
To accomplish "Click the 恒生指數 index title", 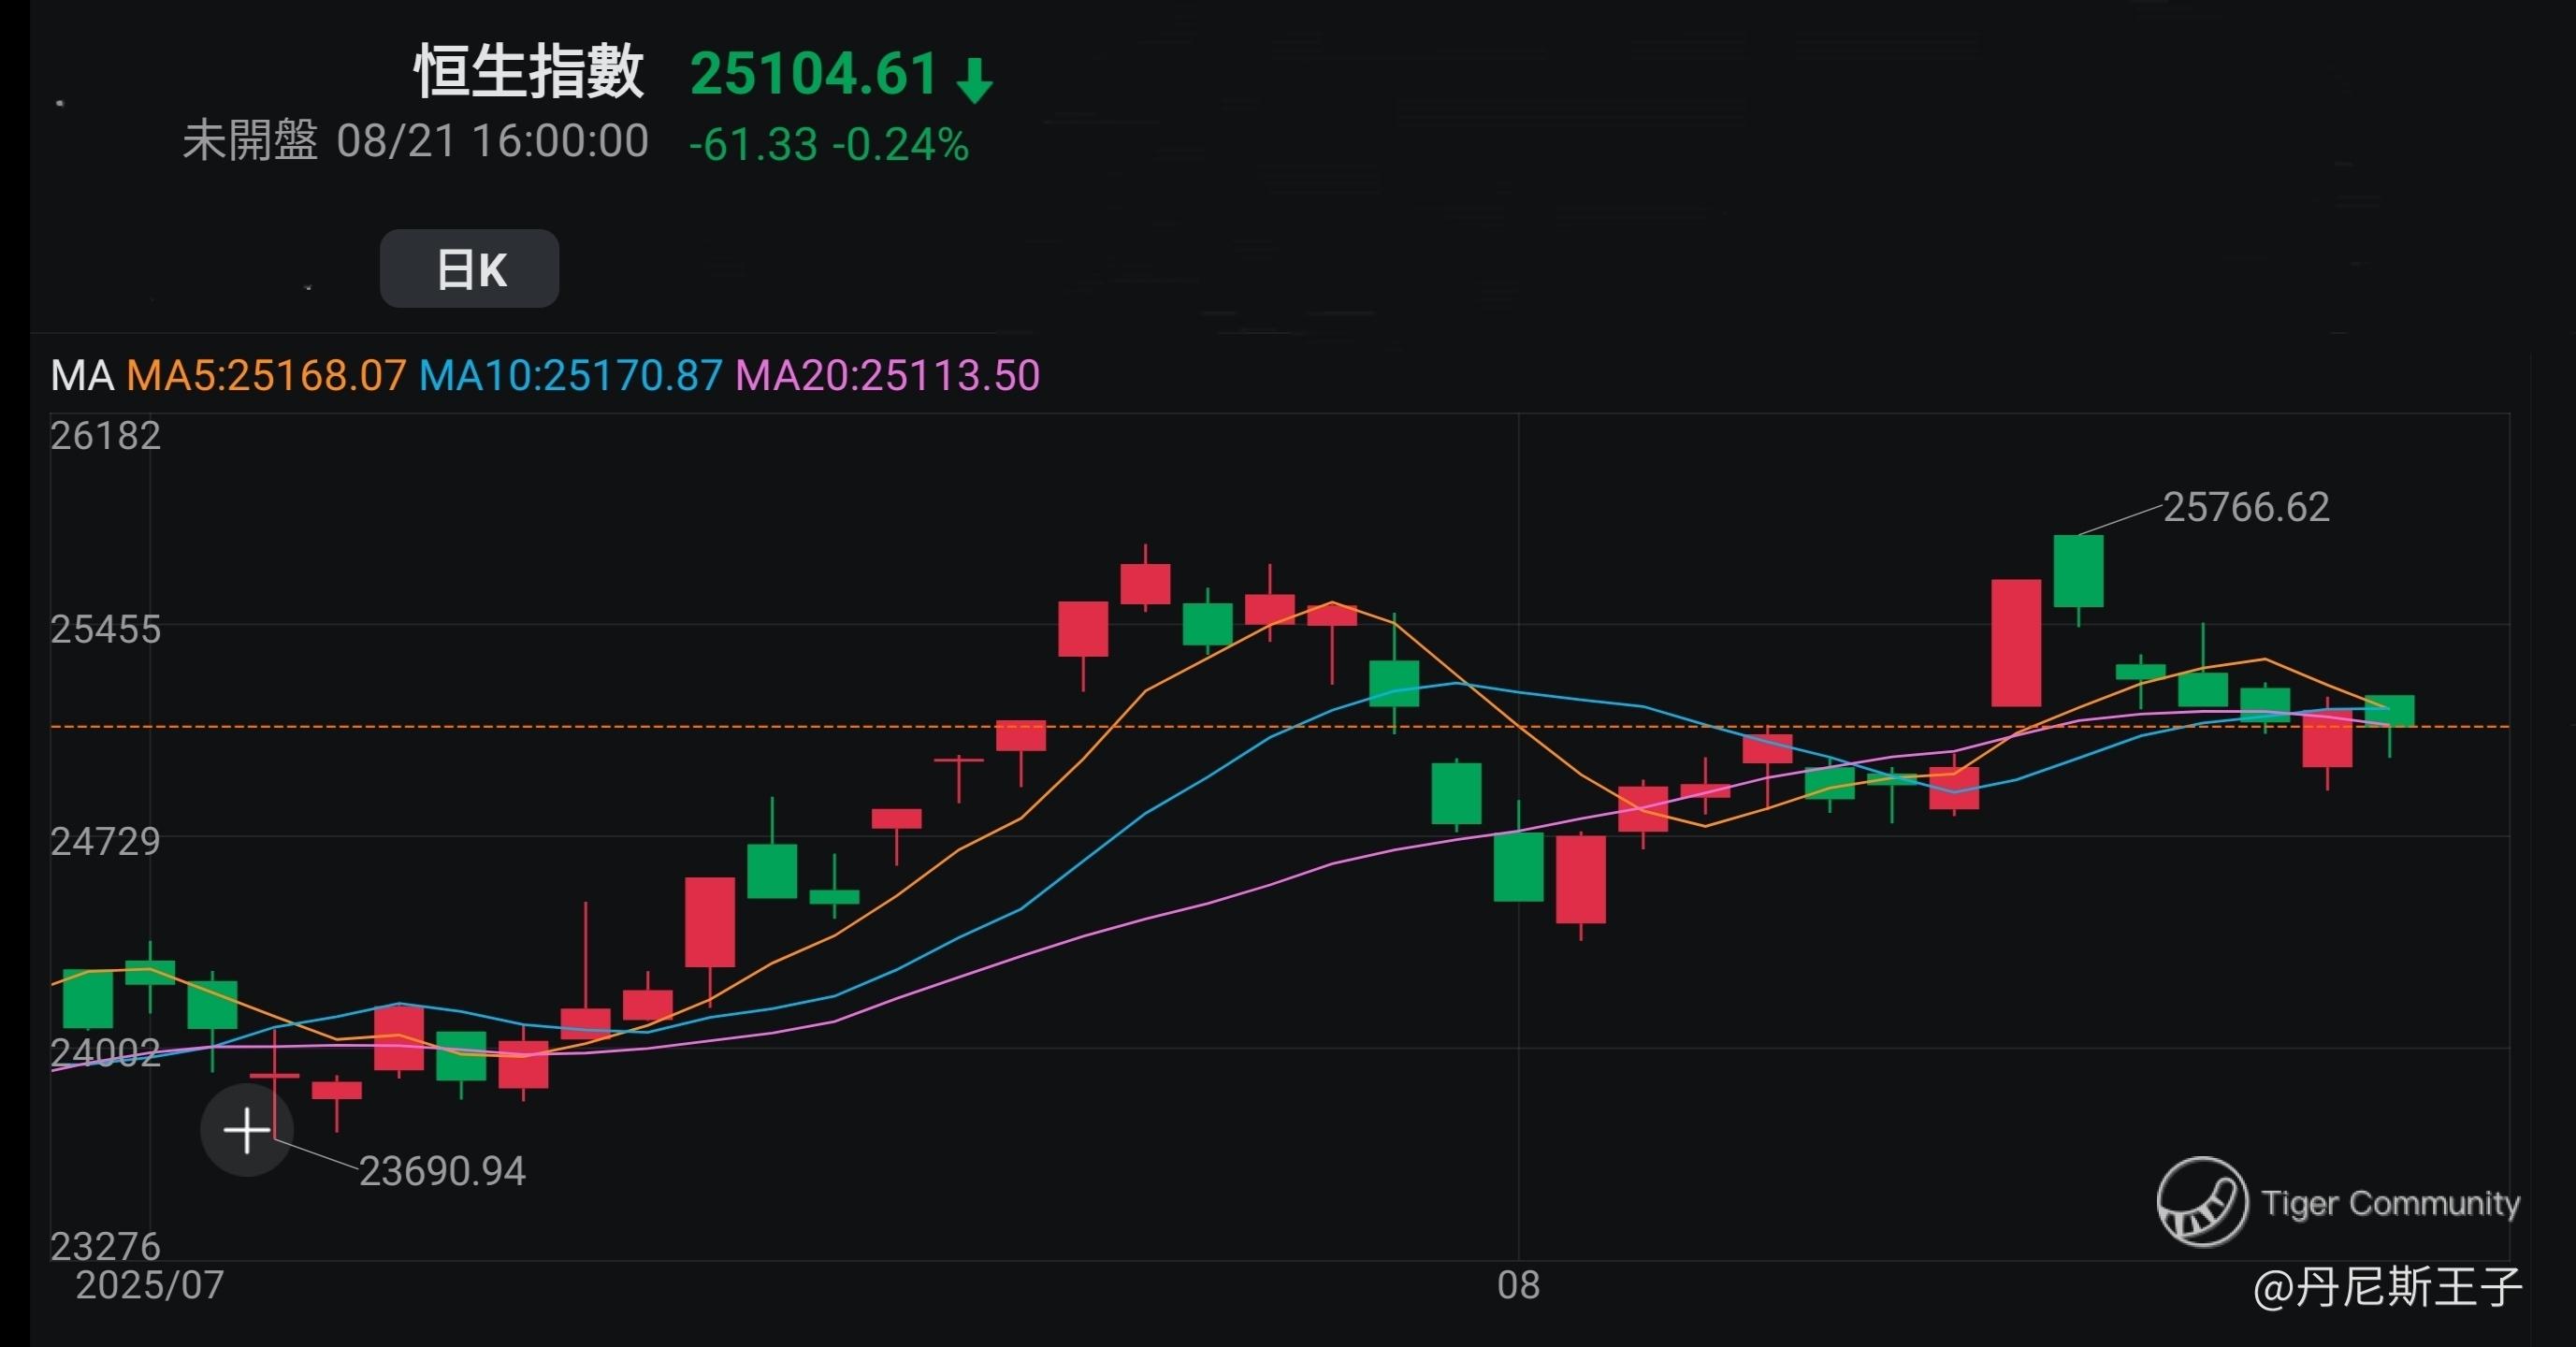I will tap(529, 72).
